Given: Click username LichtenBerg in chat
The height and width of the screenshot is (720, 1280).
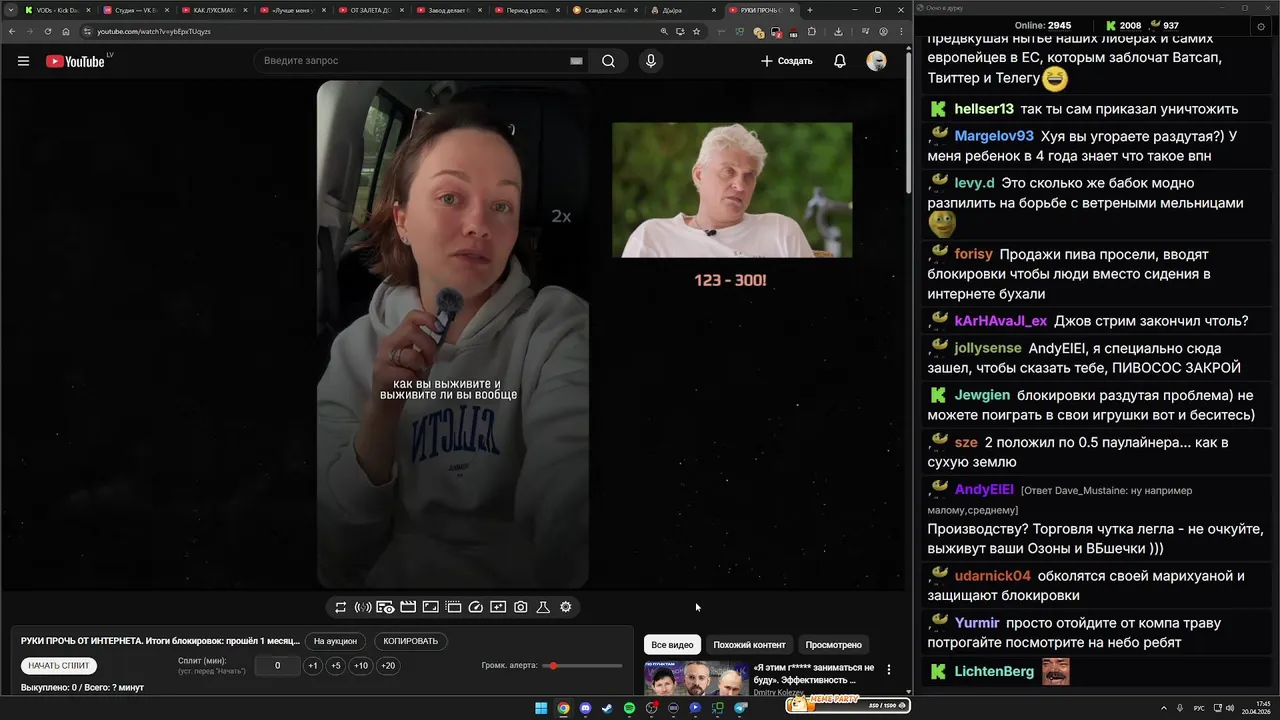Looking at the screenshot, I should point(994,671).
